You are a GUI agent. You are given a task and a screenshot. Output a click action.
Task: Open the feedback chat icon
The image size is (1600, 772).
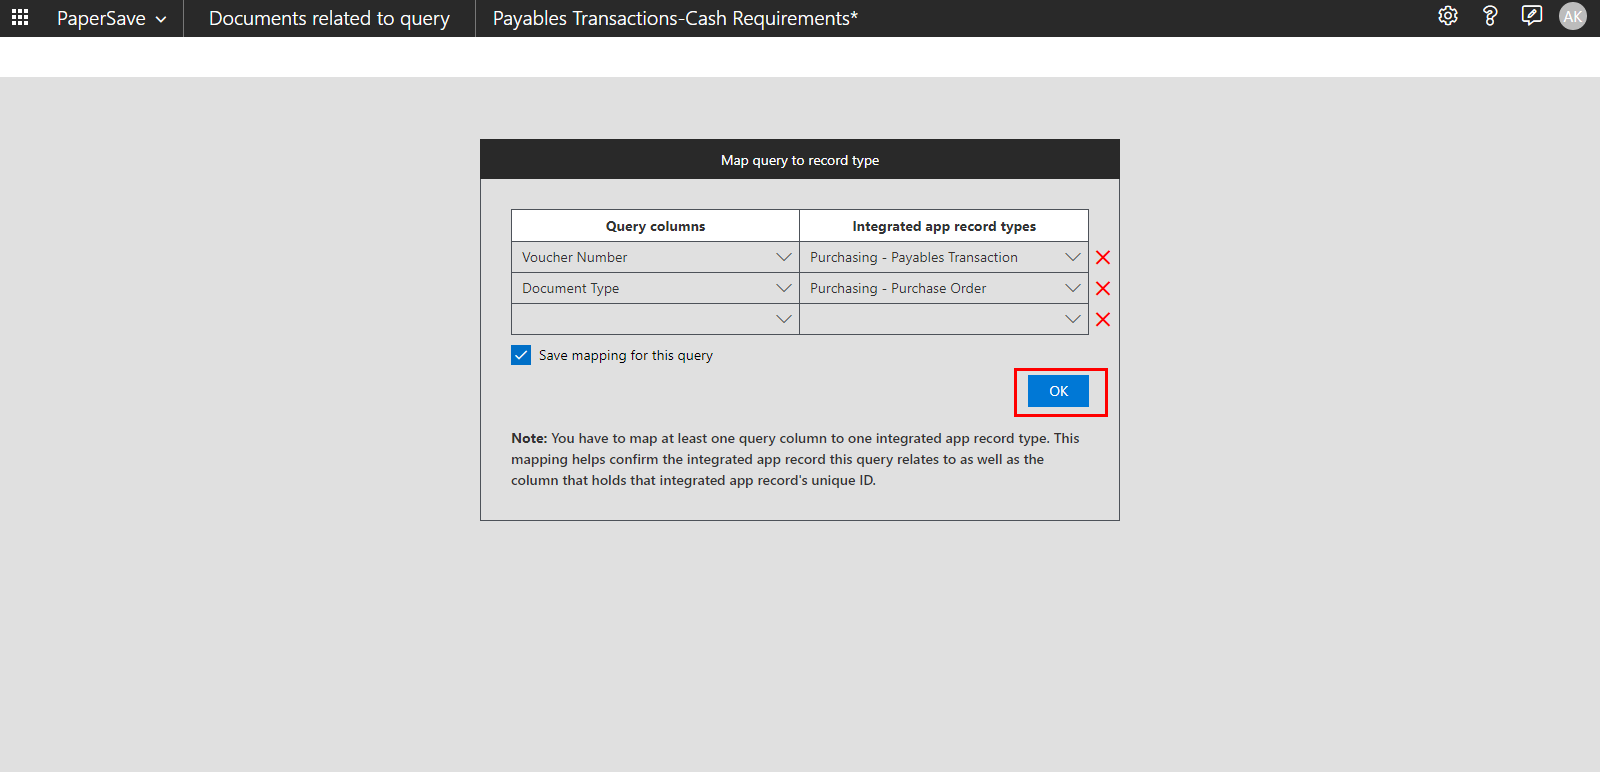point(1531,16)
